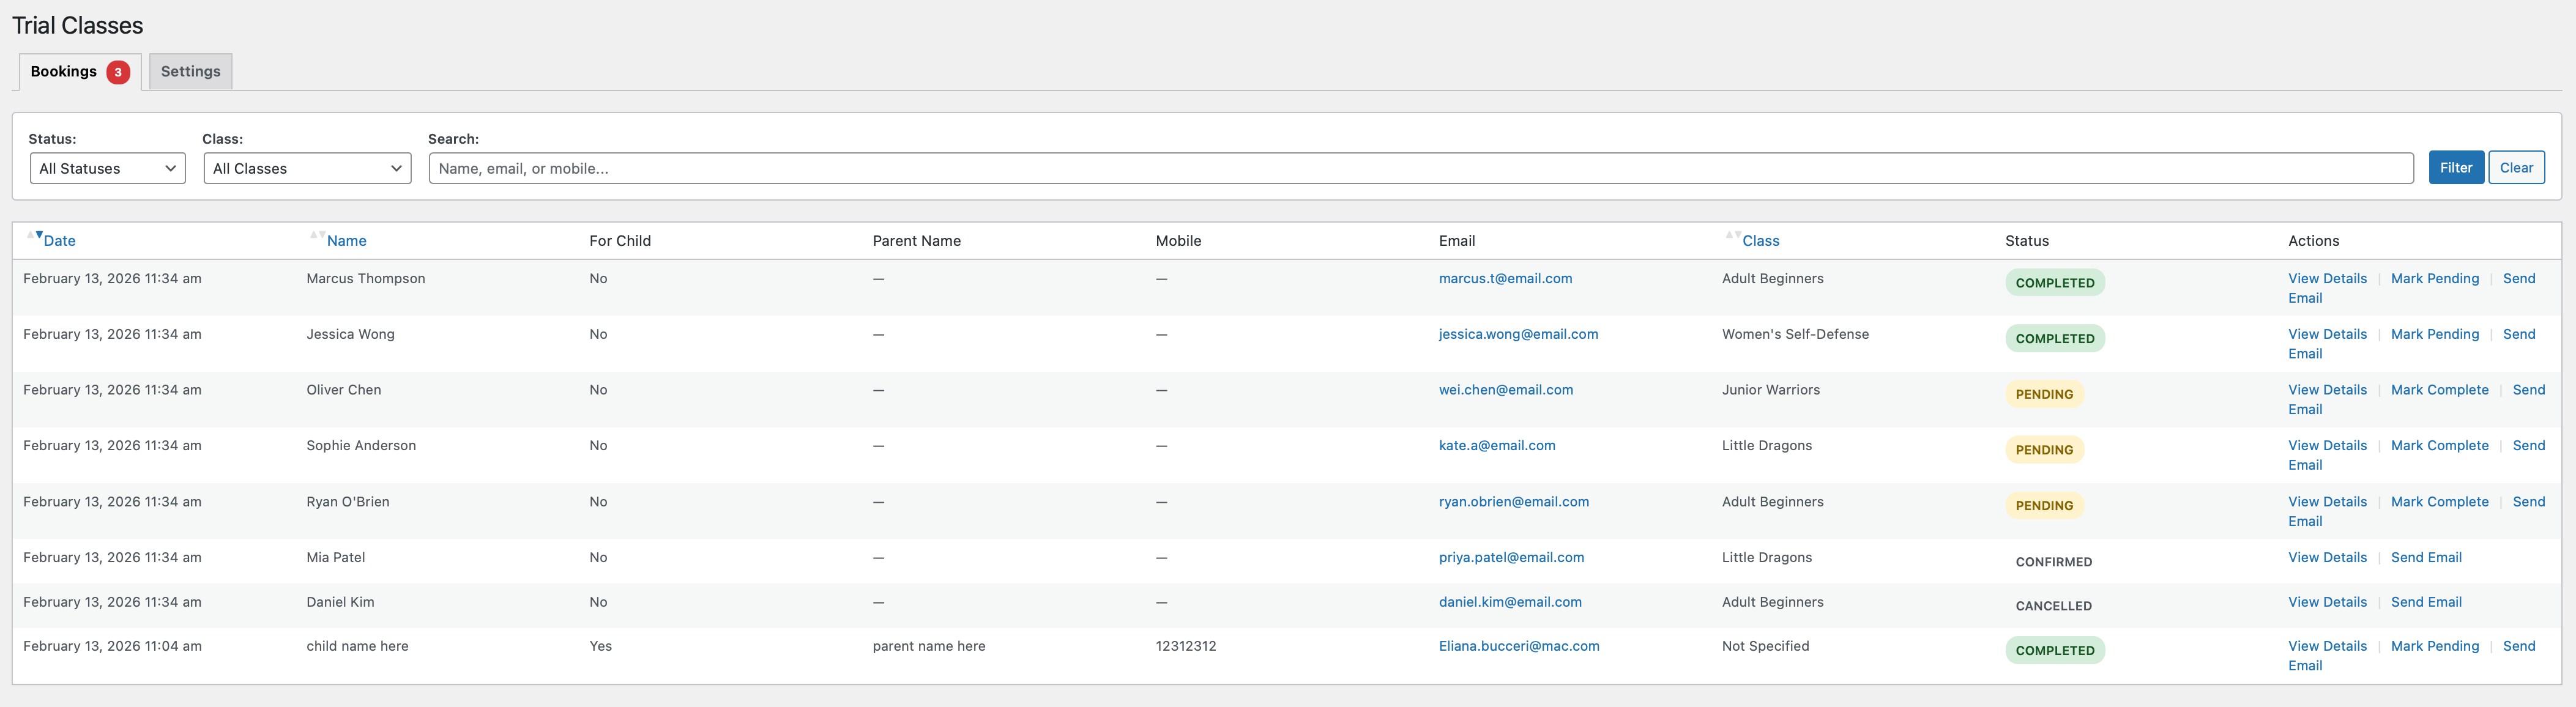Click the red notification badge showing 3

pos(117,71)
